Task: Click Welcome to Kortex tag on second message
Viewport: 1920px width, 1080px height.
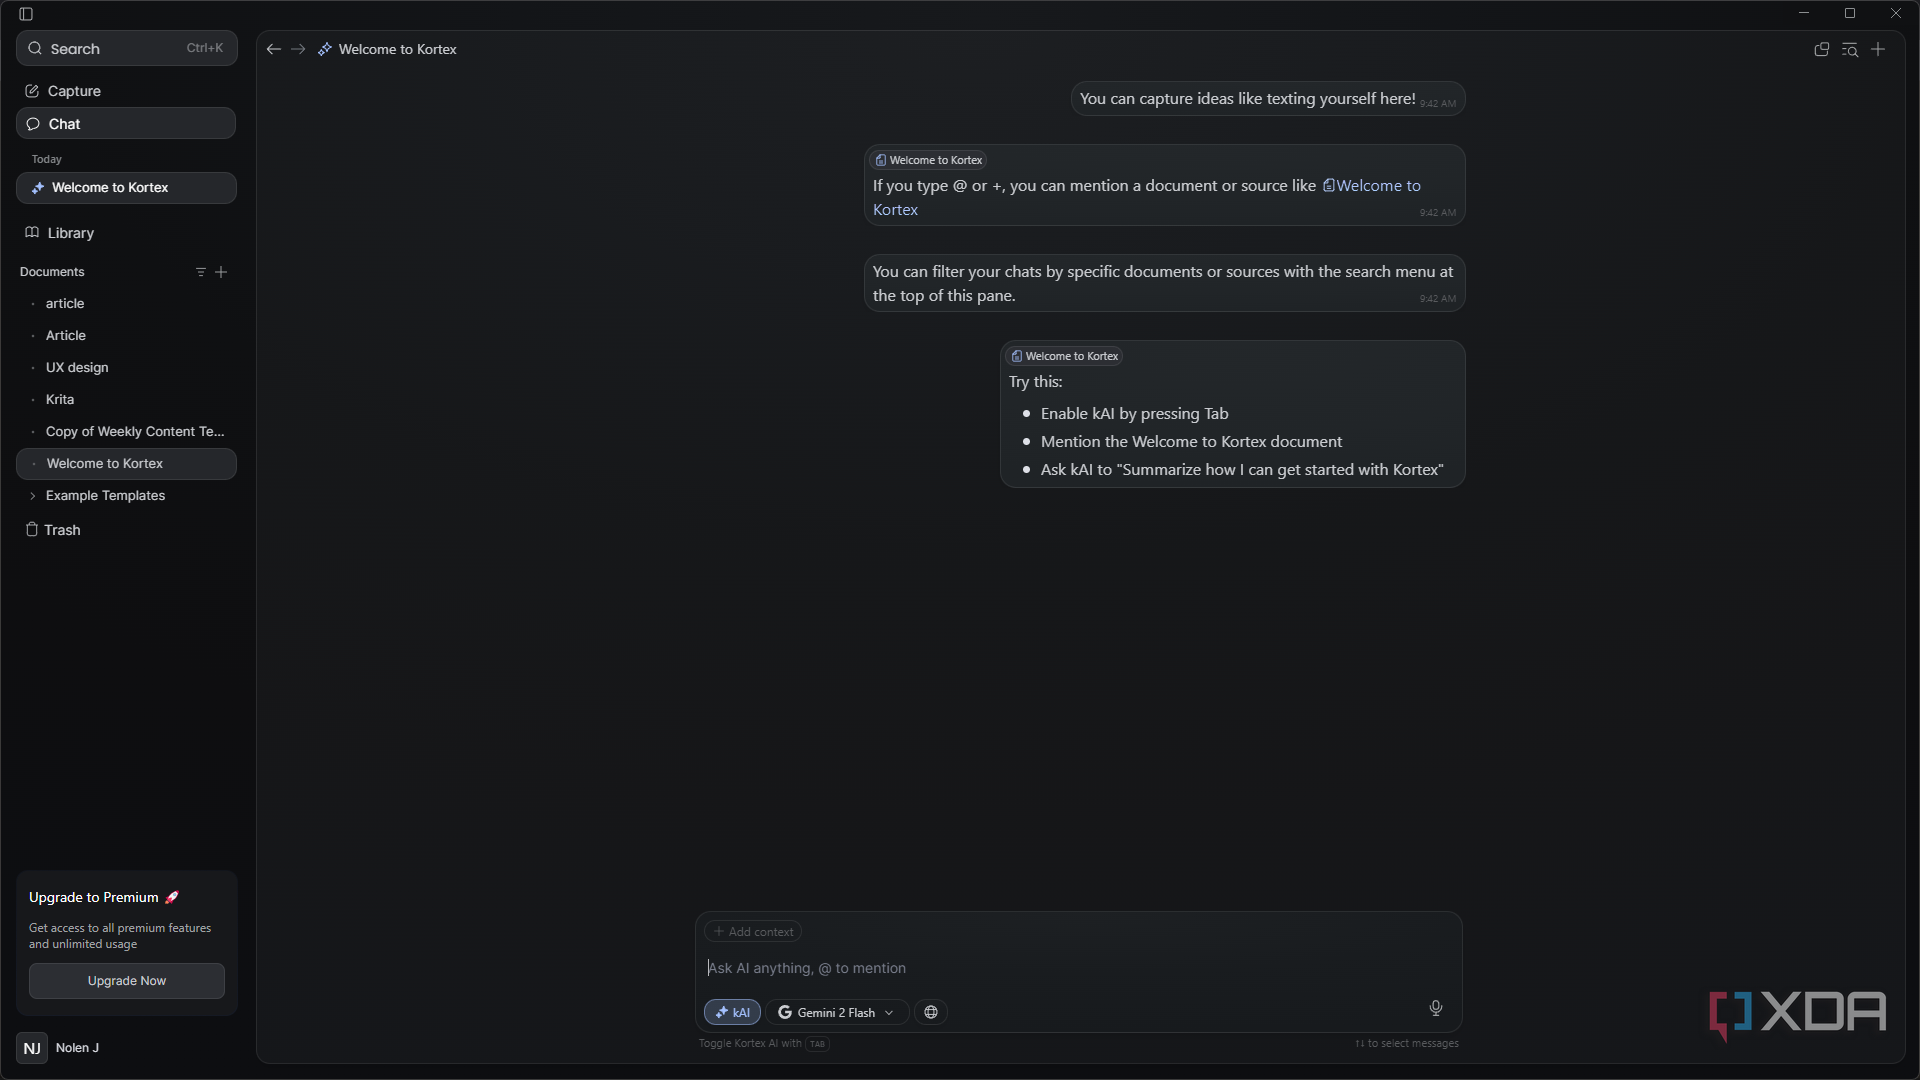Action: [x=929, y=160]
